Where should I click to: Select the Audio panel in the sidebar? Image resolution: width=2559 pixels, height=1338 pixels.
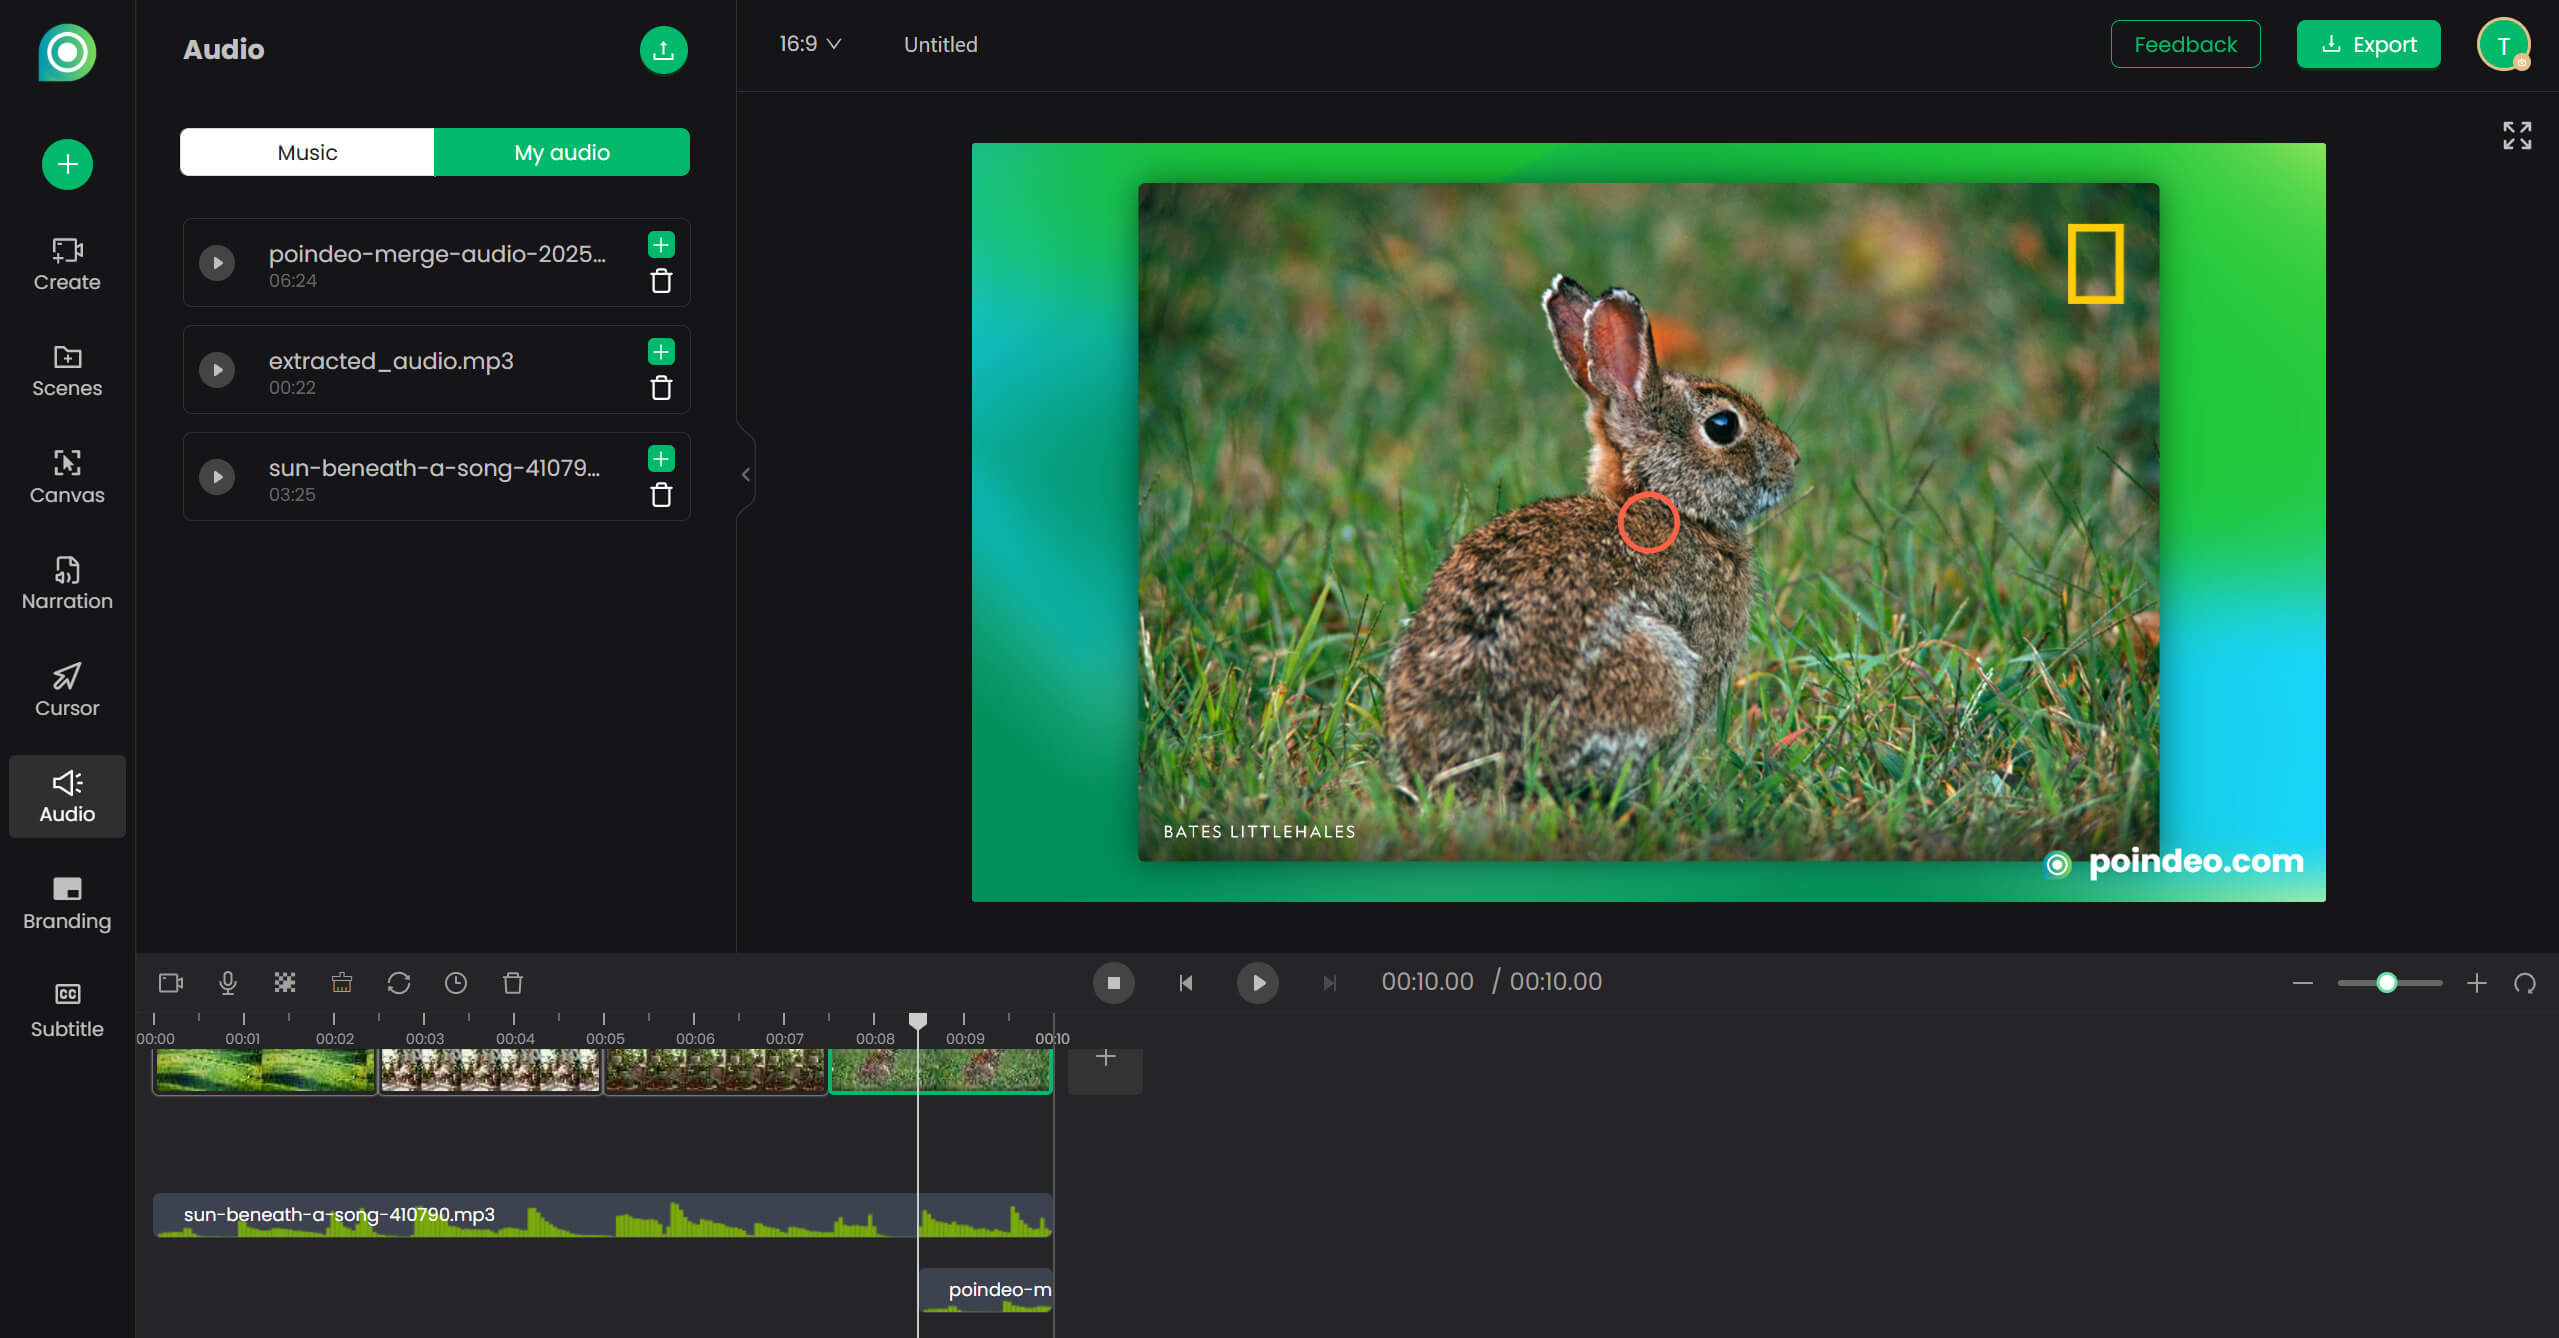click(66, 796)
